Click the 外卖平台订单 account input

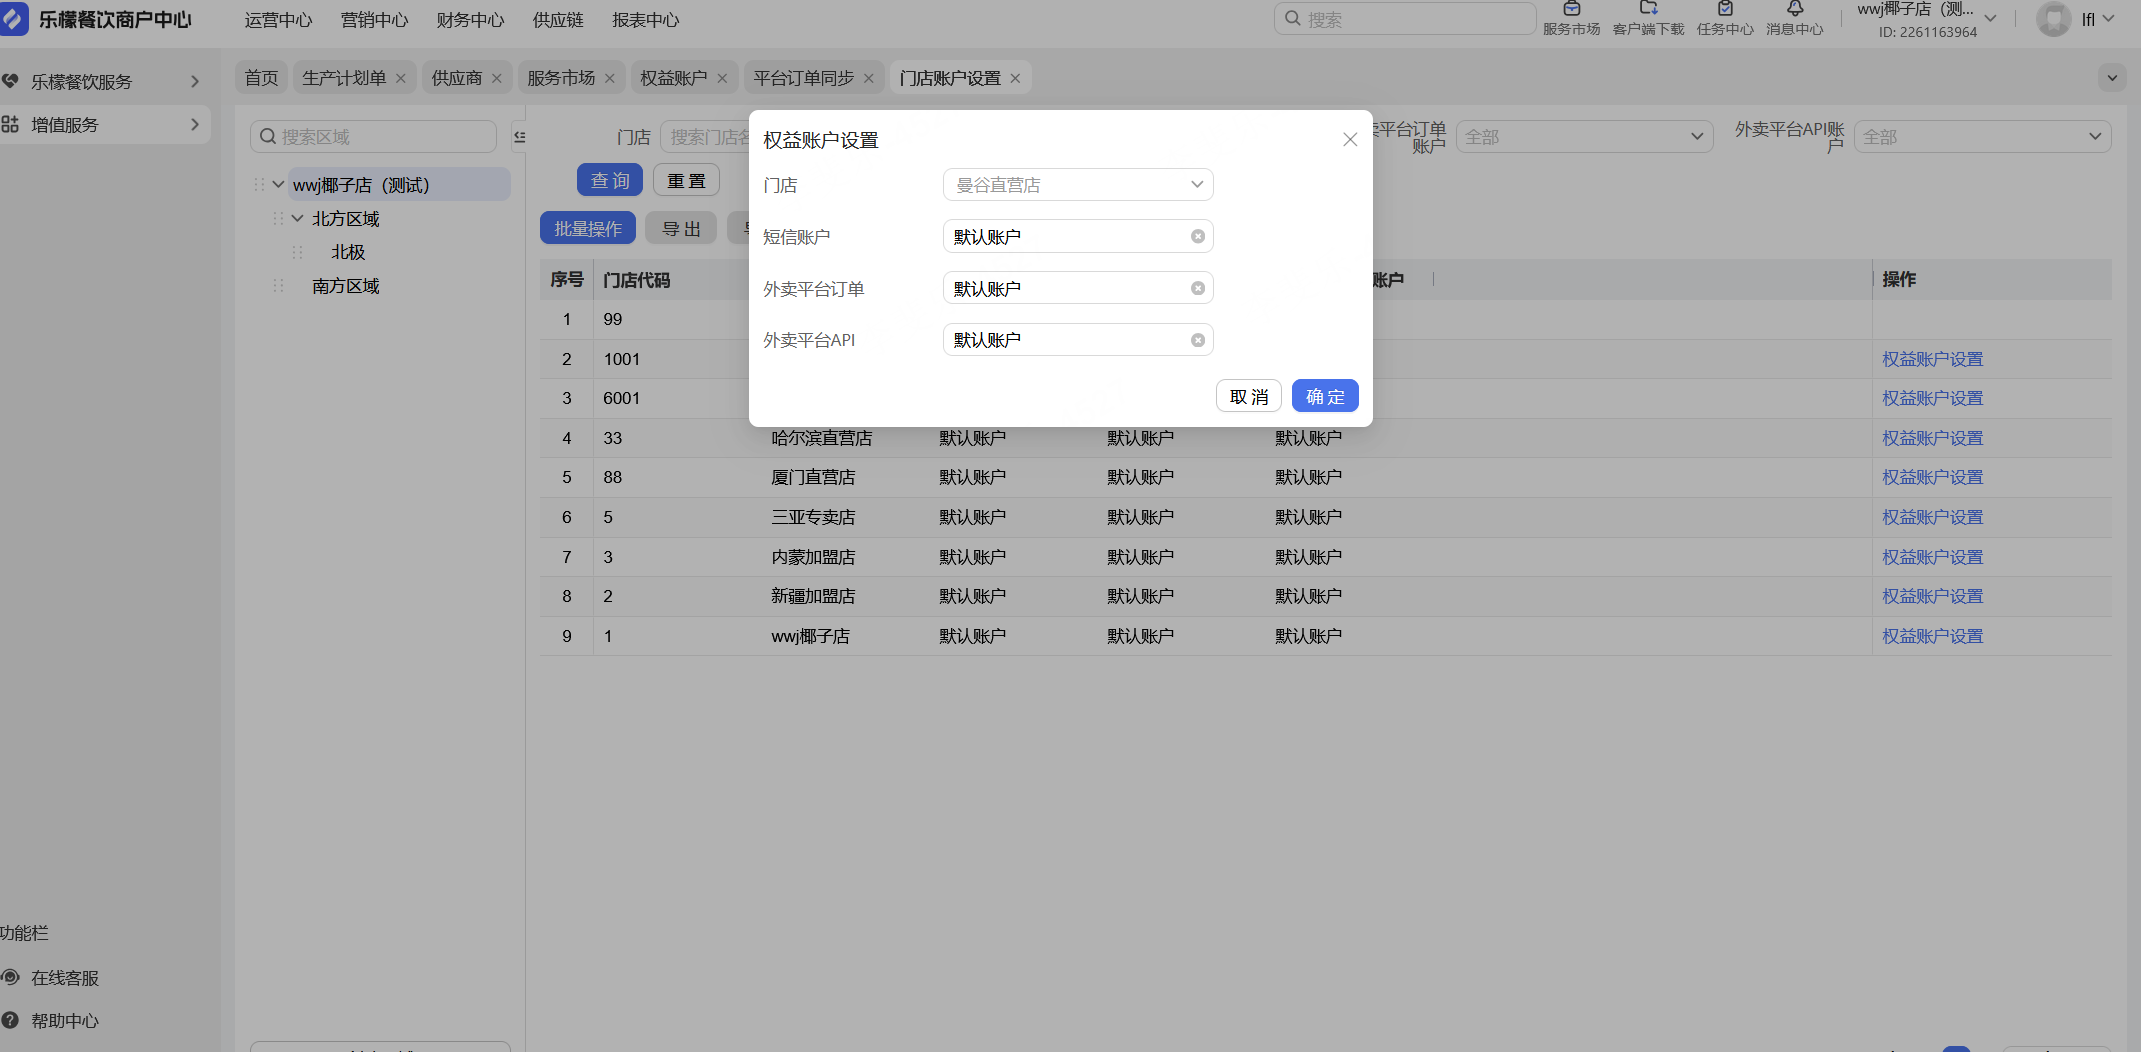1078,289
